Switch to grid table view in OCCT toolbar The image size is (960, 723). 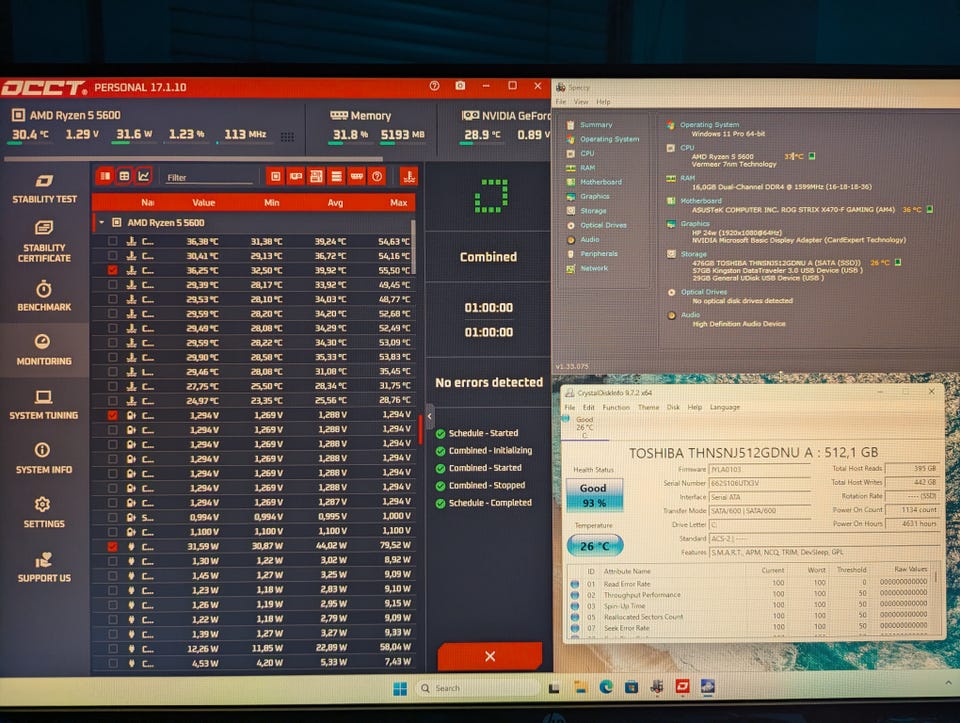click(x=124, y=176)
